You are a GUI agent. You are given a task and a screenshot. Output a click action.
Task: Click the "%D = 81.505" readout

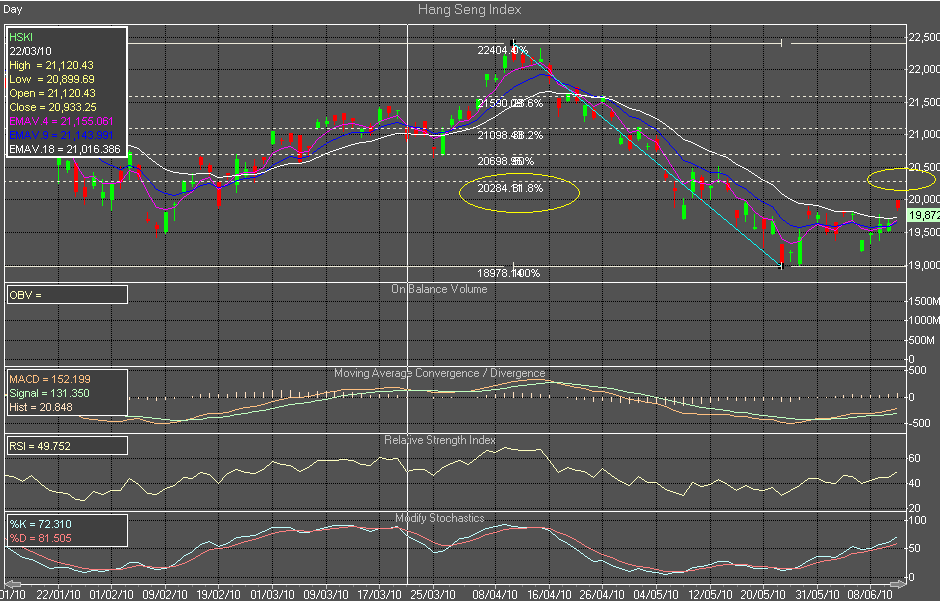point(40,538)
